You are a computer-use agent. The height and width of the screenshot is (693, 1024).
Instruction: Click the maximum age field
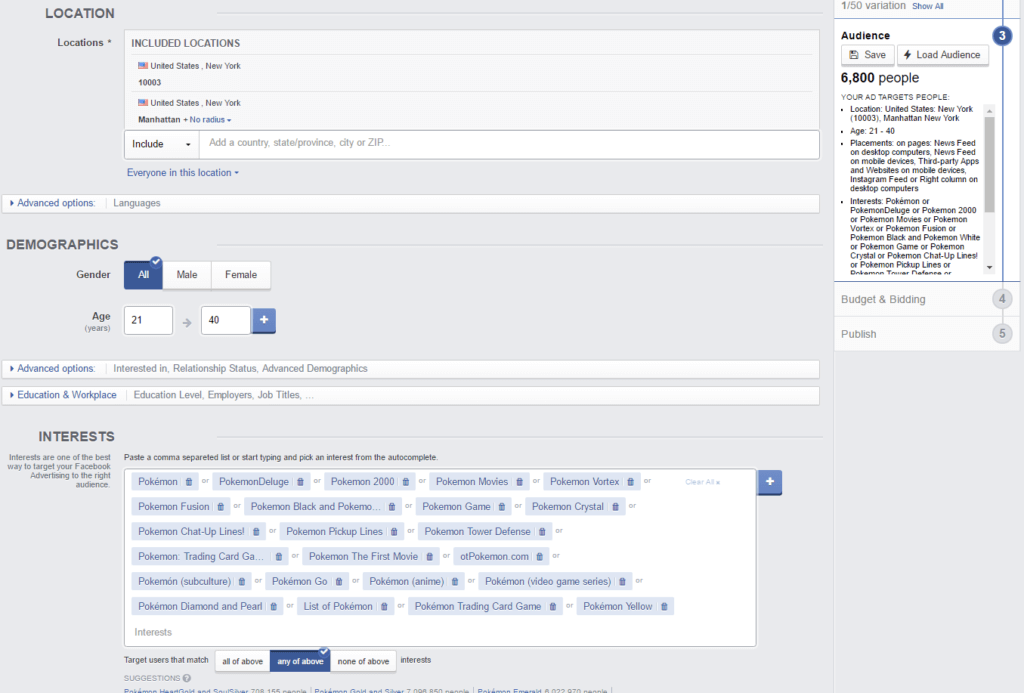pos(225,320)
